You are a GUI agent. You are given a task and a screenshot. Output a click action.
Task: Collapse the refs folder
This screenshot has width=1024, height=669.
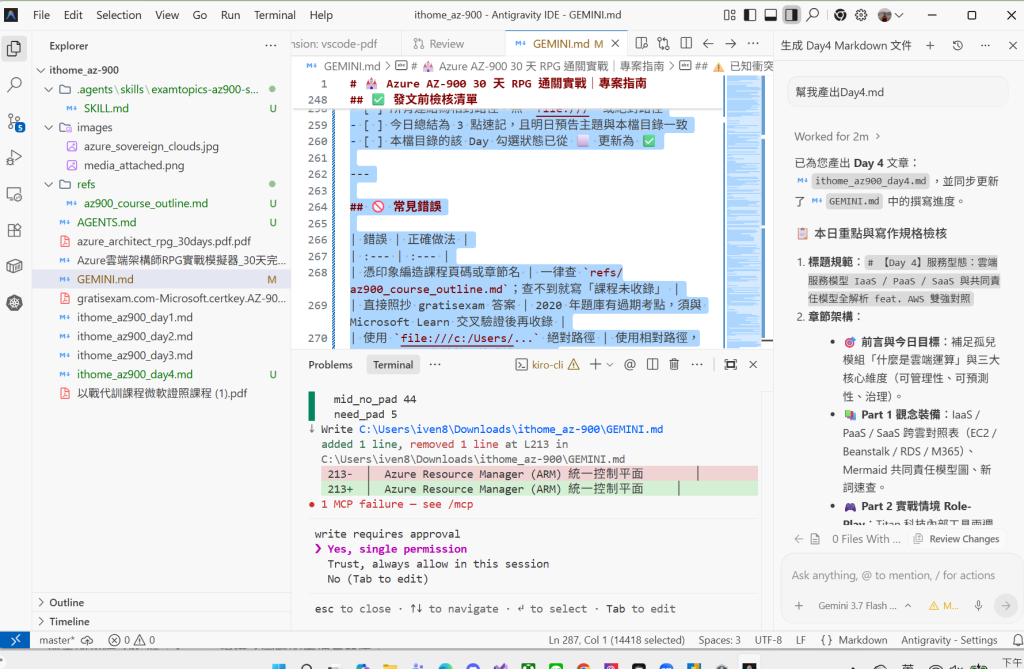[48, 184]
